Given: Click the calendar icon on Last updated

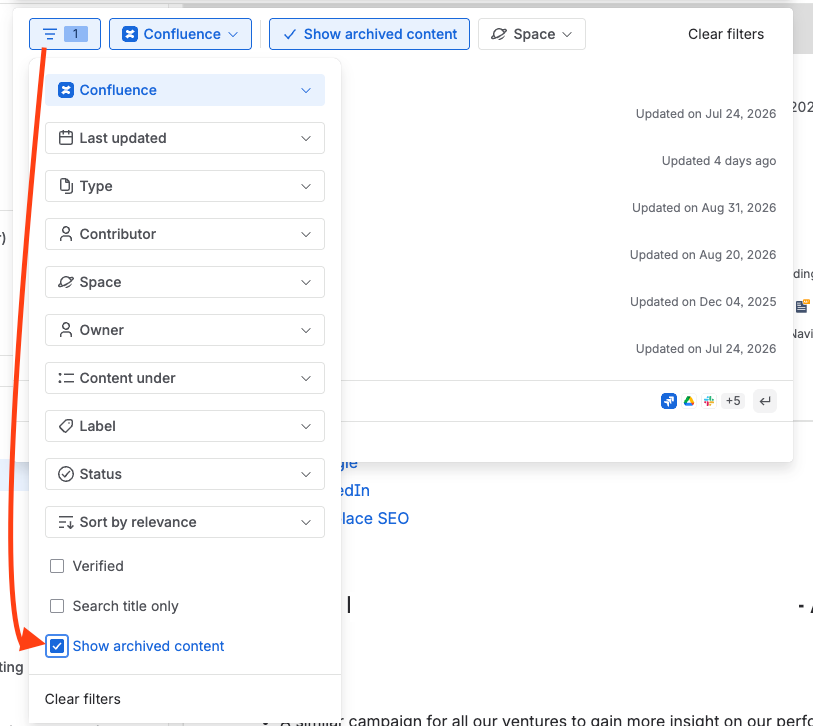Looking at the screenshot, I should 66,138.
